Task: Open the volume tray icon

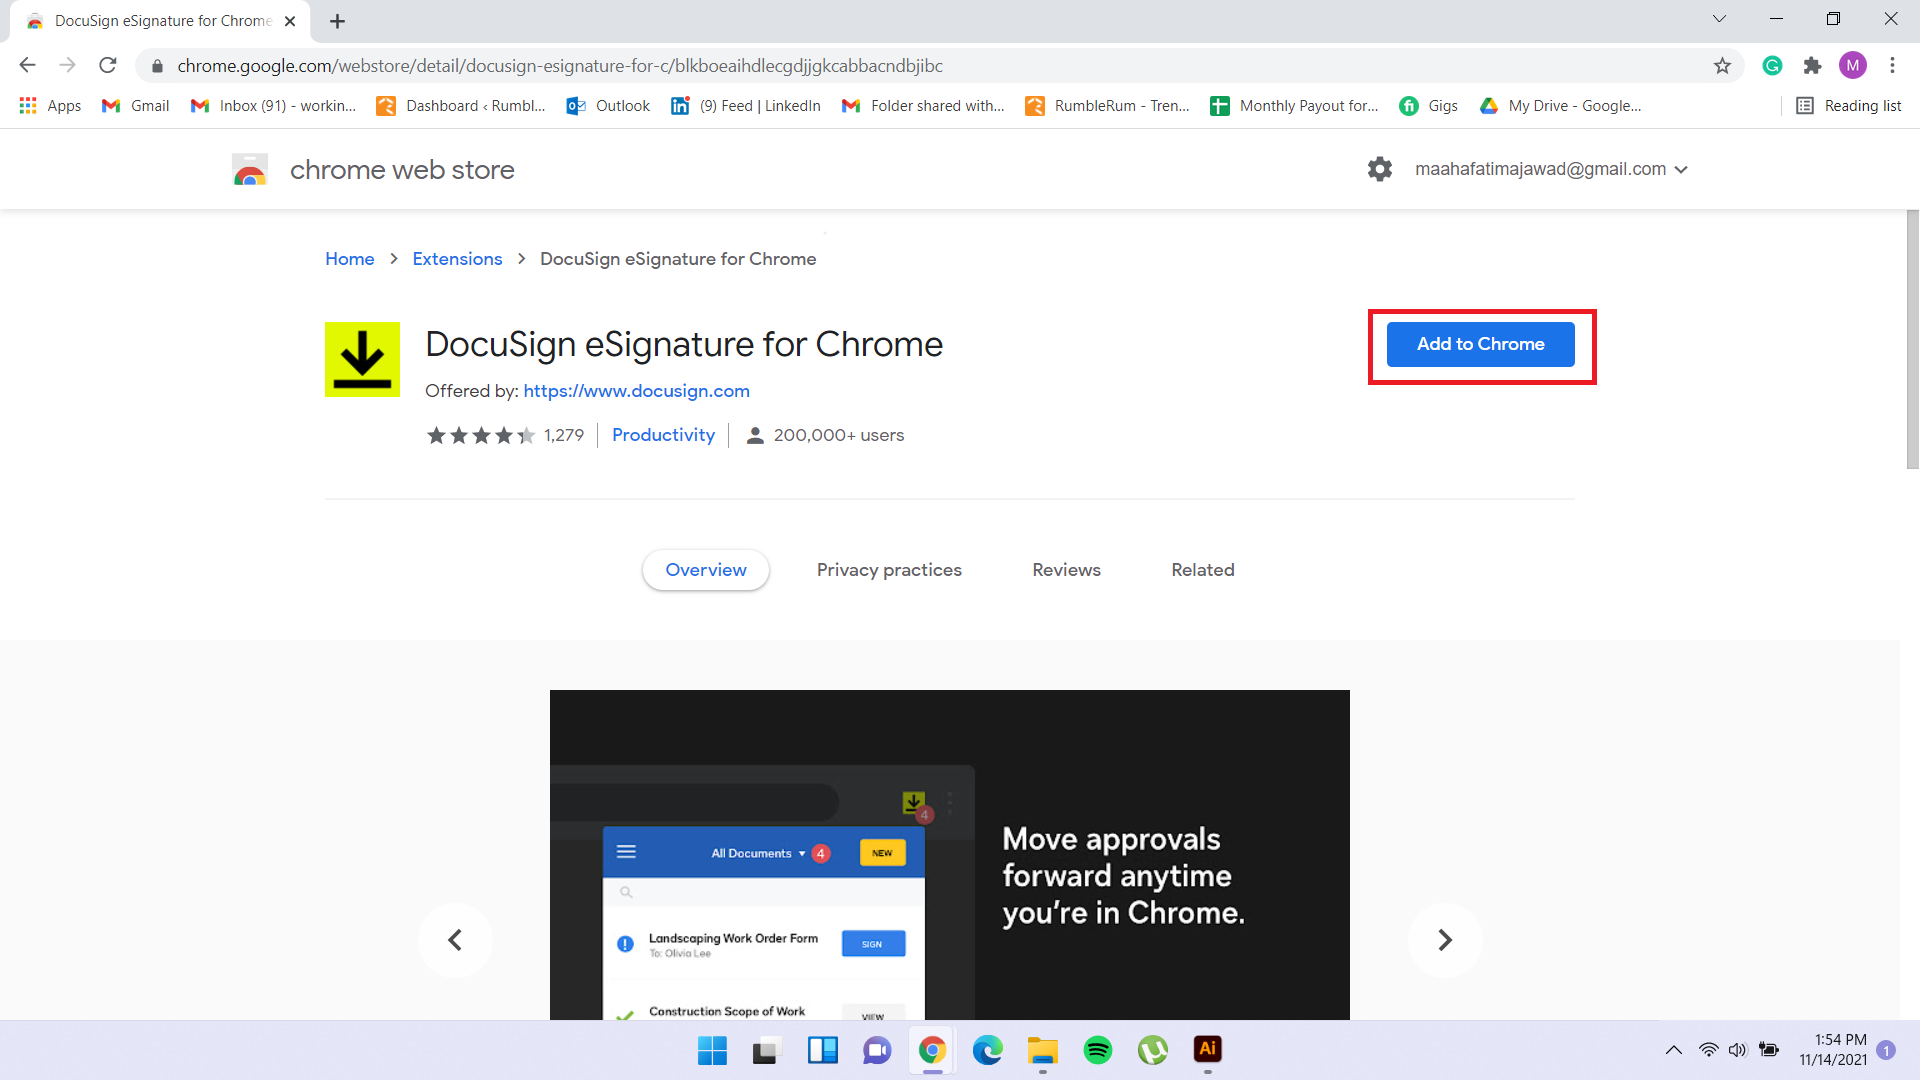Action: pyautogui.click(x=1738, y=1050)
